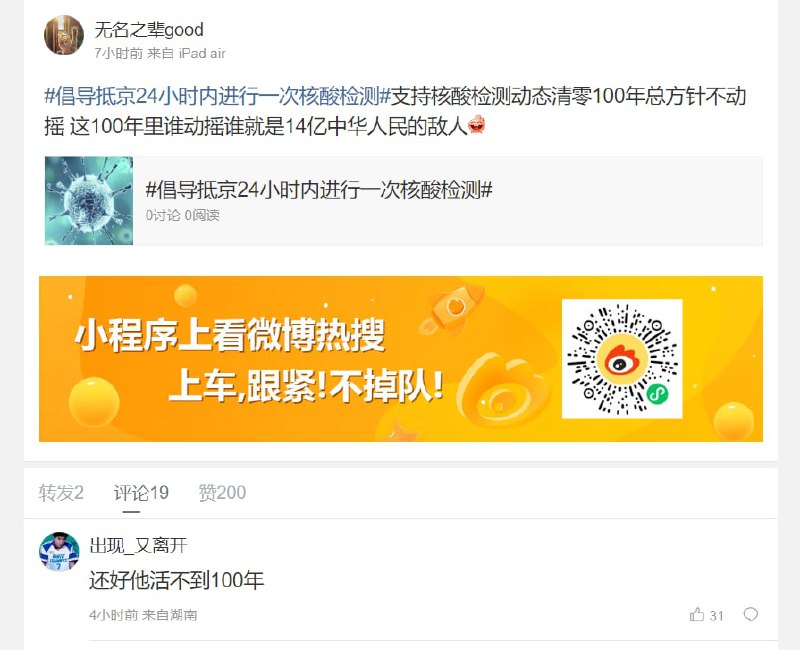800x650 pixels.
Task: Open the 赞200 likes tab
Action: tap(222, 493)
